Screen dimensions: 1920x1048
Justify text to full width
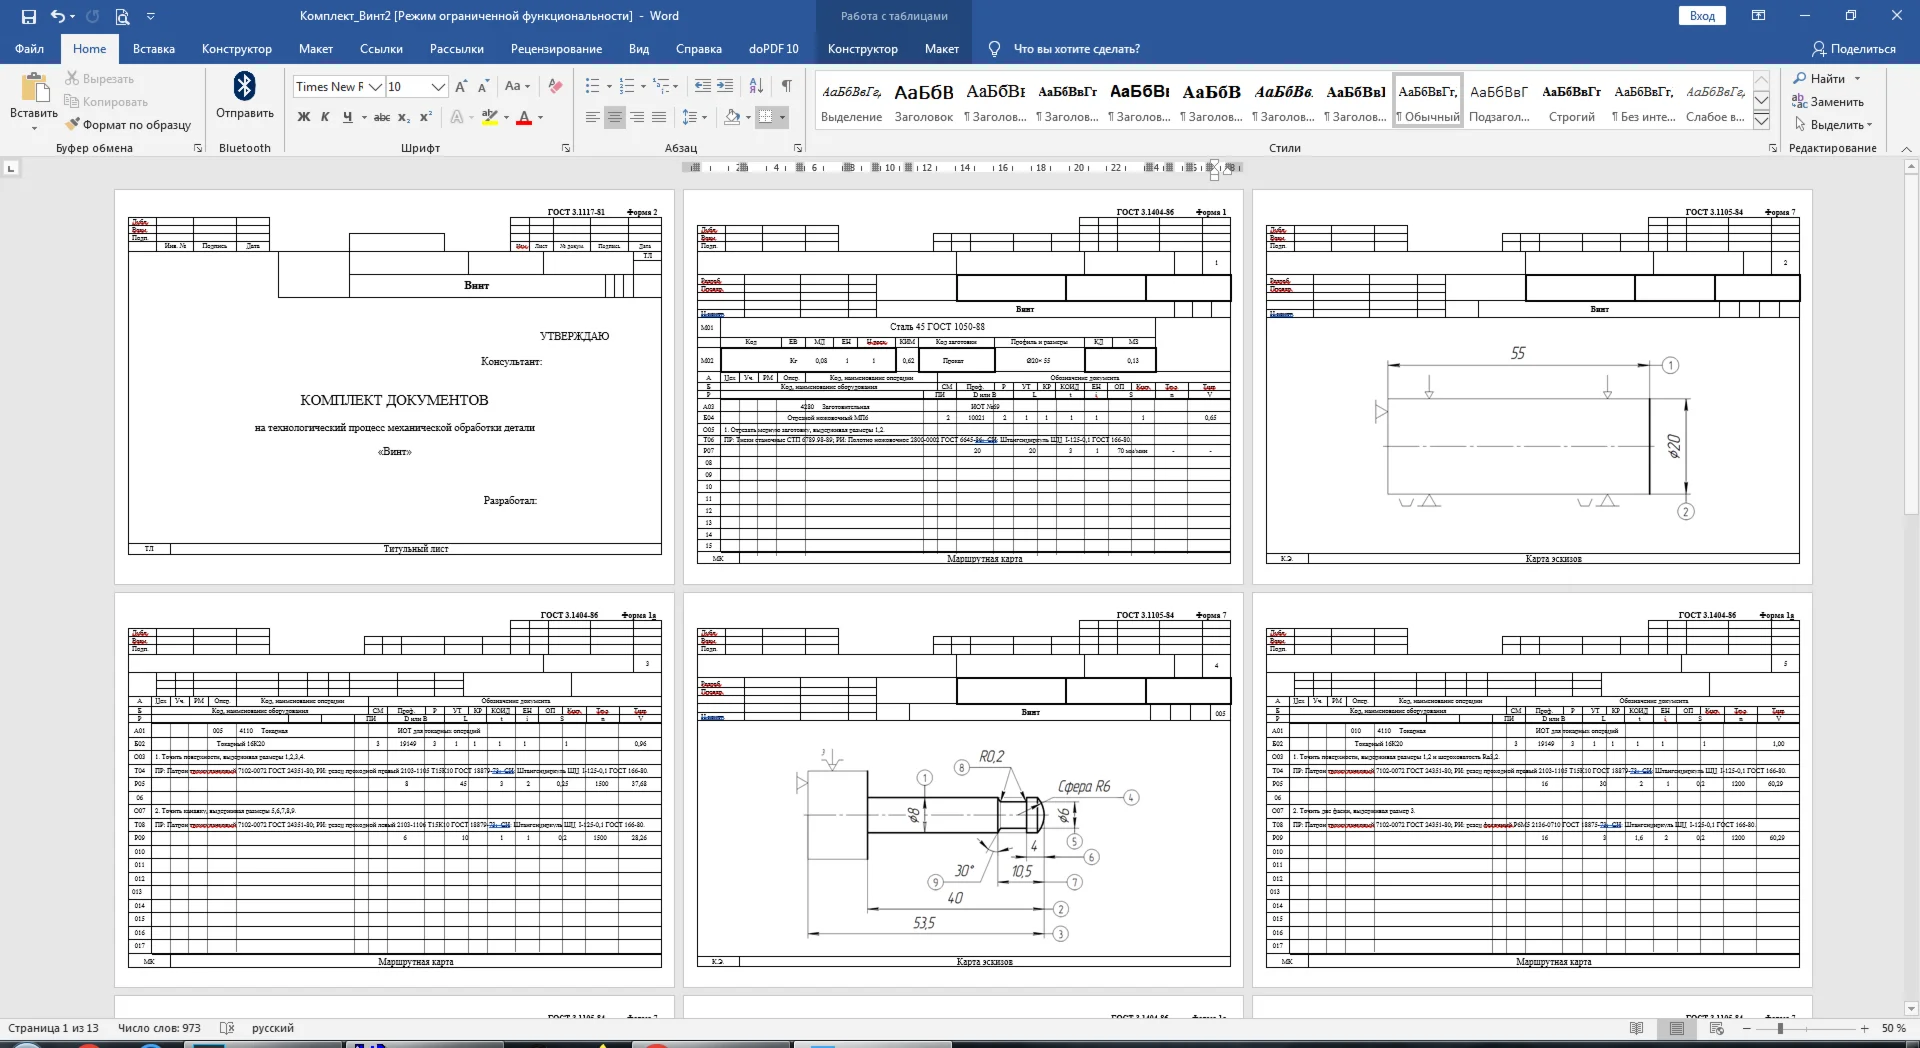tap(659, 118)
